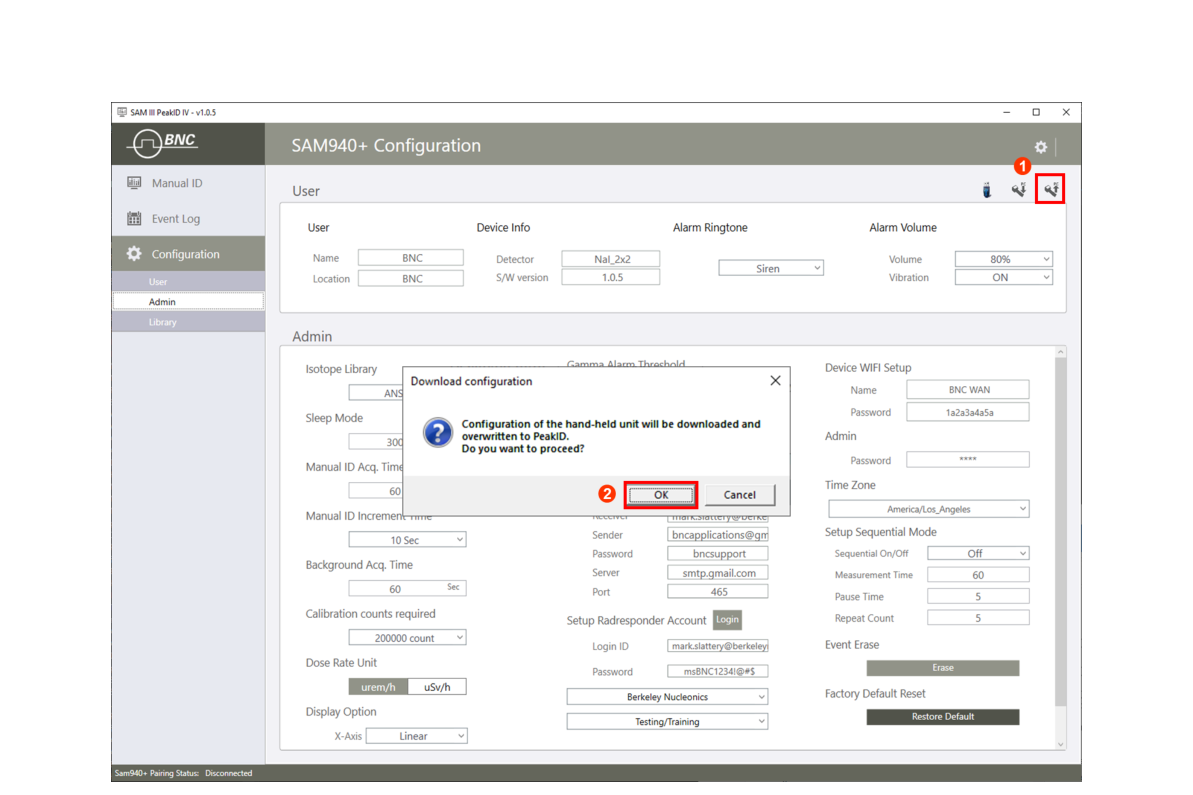Click the Detector NaI_2x2 field
Screen dimensions: 1193x795
click(x=611, y=259)
